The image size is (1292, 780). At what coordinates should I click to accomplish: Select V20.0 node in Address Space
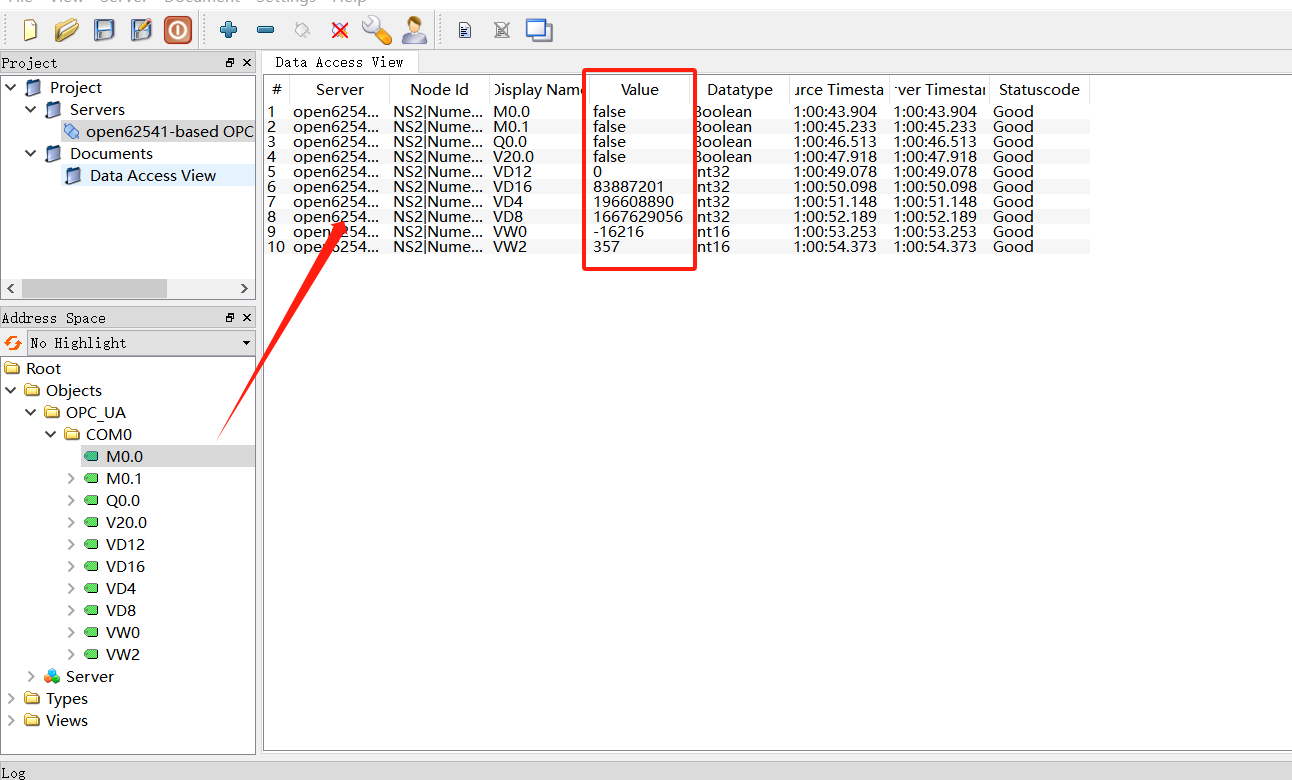126,523
